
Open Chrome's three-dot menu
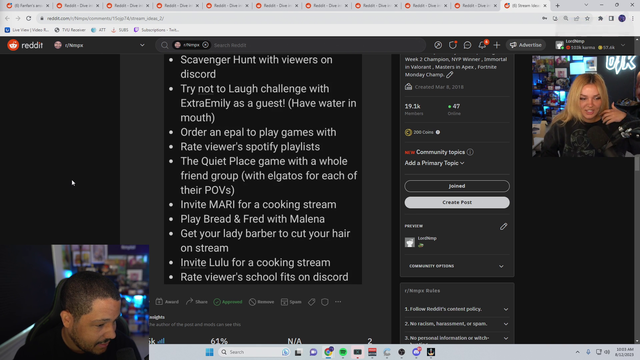point(633,18)
